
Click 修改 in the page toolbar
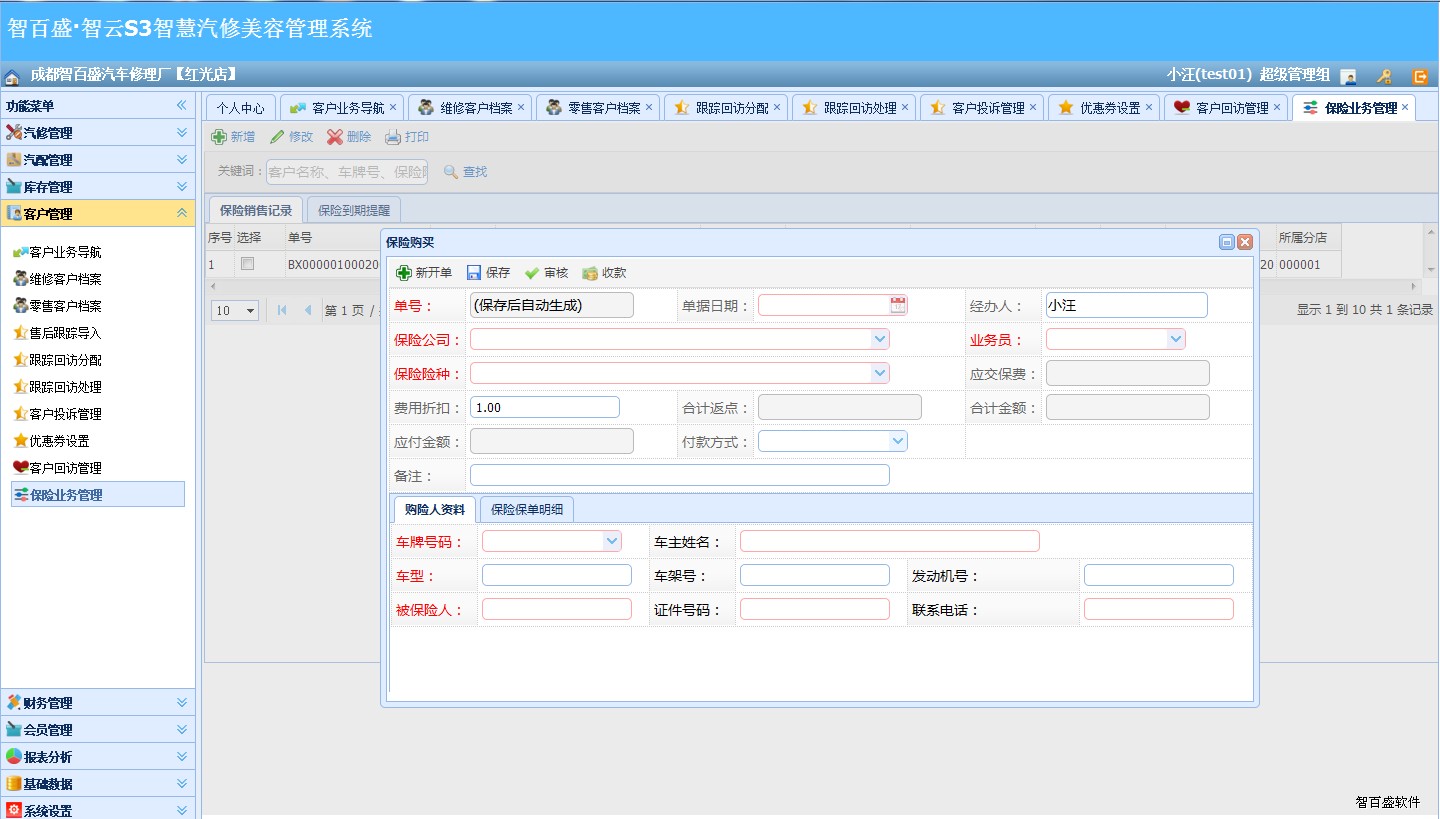(291, 137)
